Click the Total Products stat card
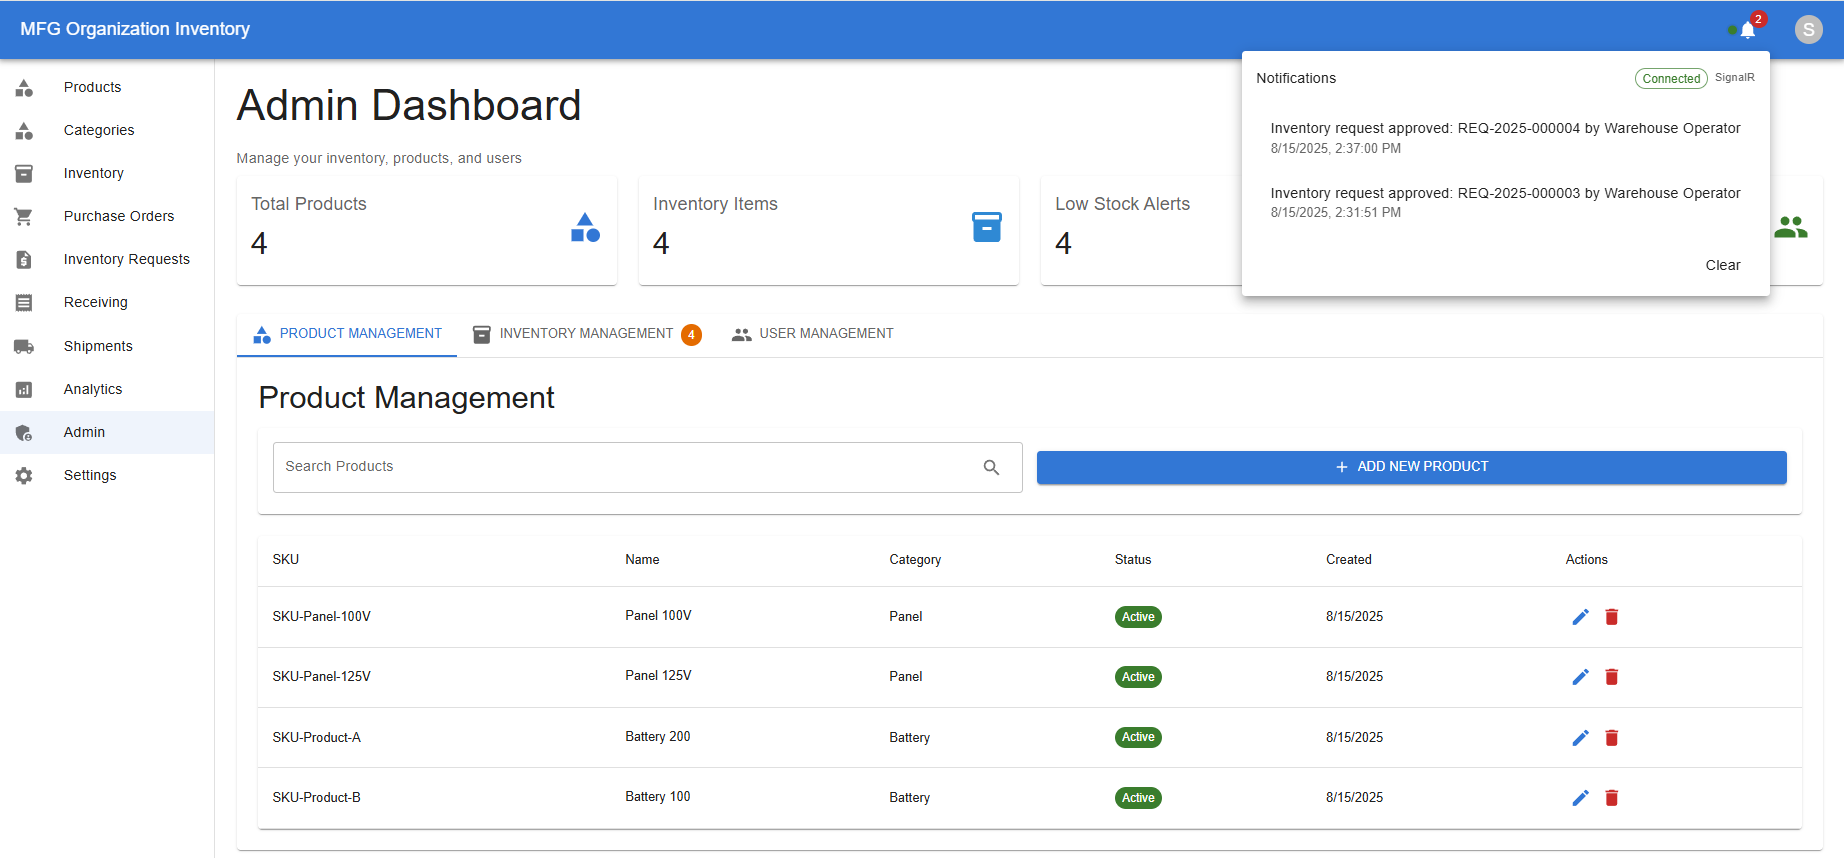Screen dimensions: 1844x858 point(426,230)
